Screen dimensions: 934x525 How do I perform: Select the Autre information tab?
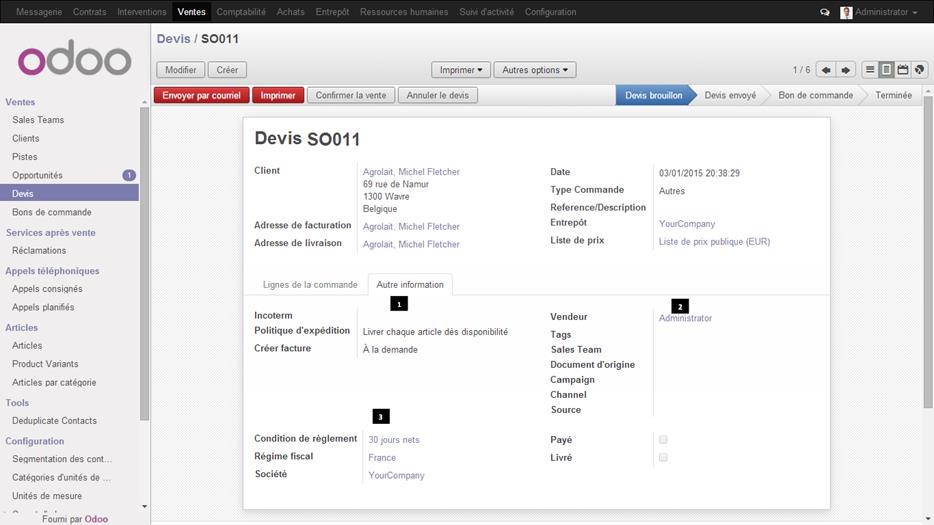410,285
